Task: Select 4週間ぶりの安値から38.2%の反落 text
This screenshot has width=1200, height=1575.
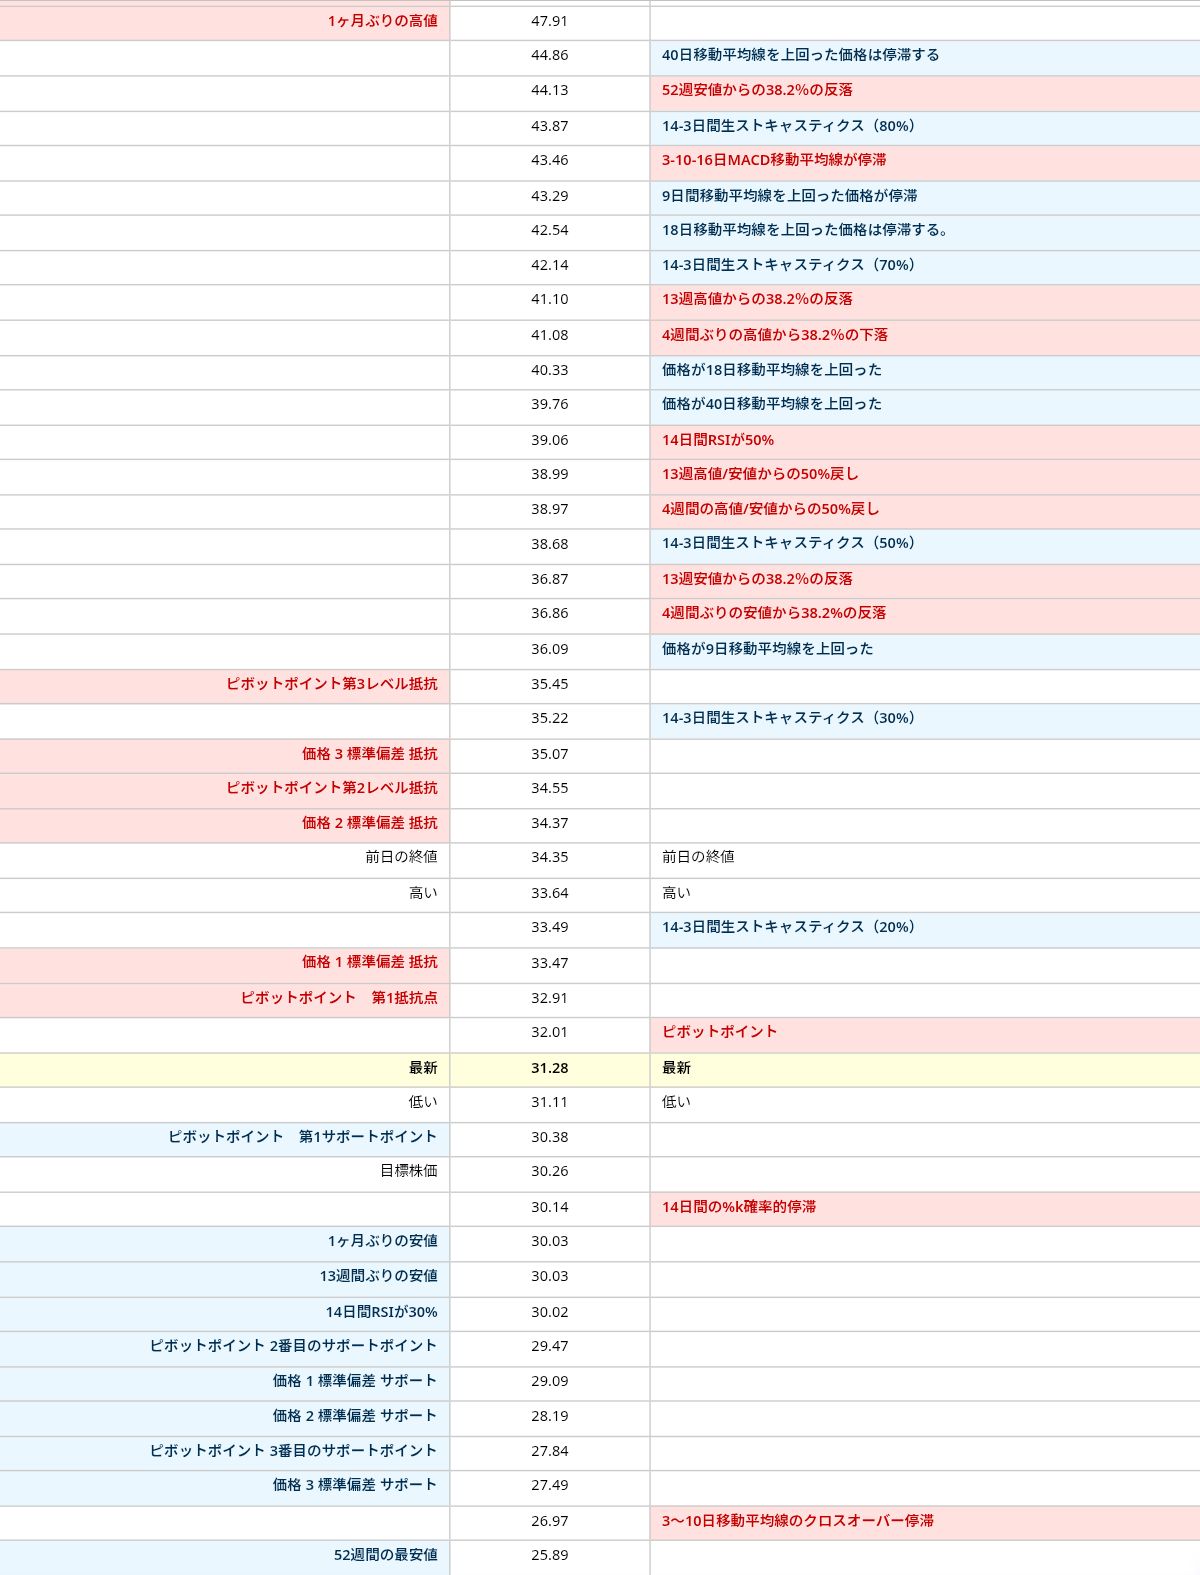Action: (x=774, y=613)
